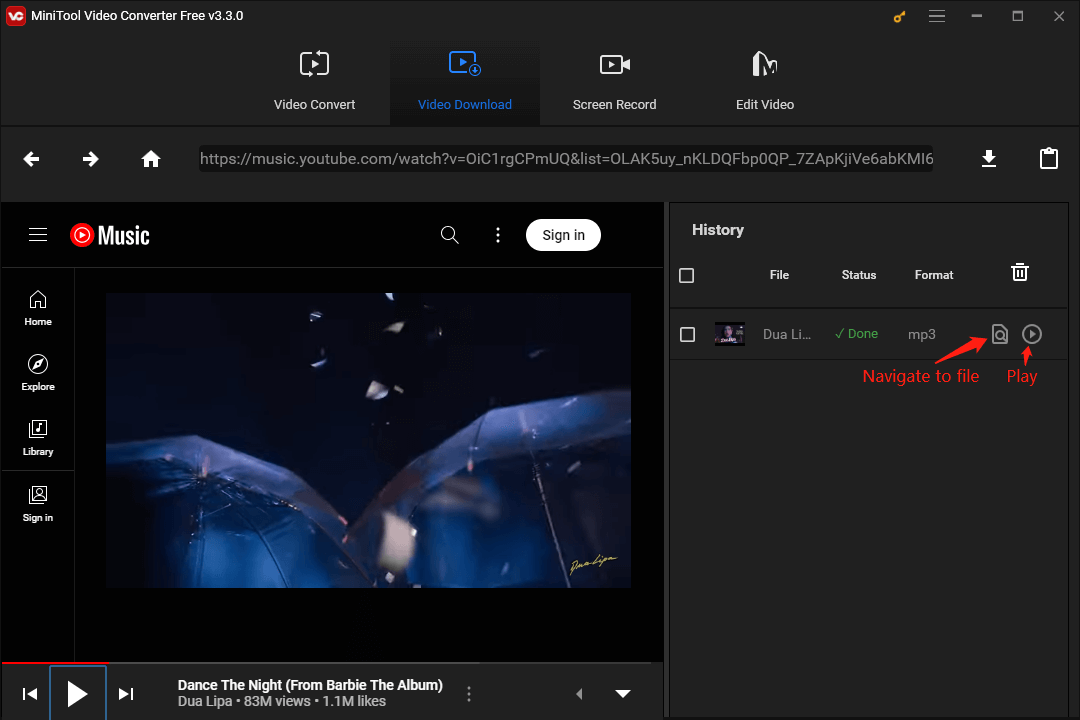
Task: Close the MiniTool Video Converter window
Action: [x=1059, y=16]
